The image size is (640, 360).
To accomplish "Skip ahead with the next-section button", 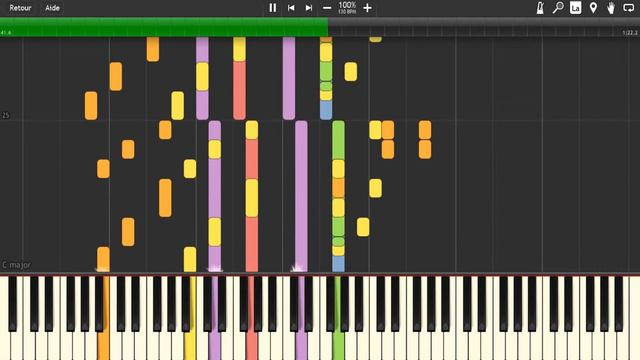I will click(309, 8).
